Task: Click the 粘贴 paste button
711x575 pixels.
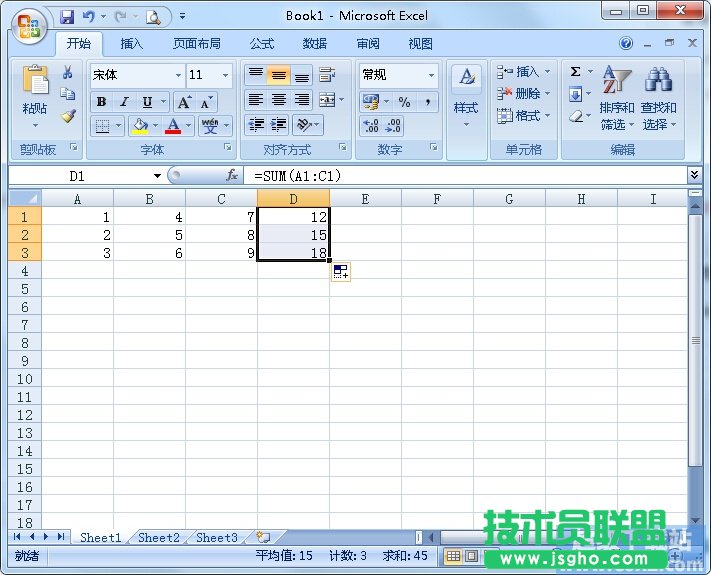Action: coord(36,97)
